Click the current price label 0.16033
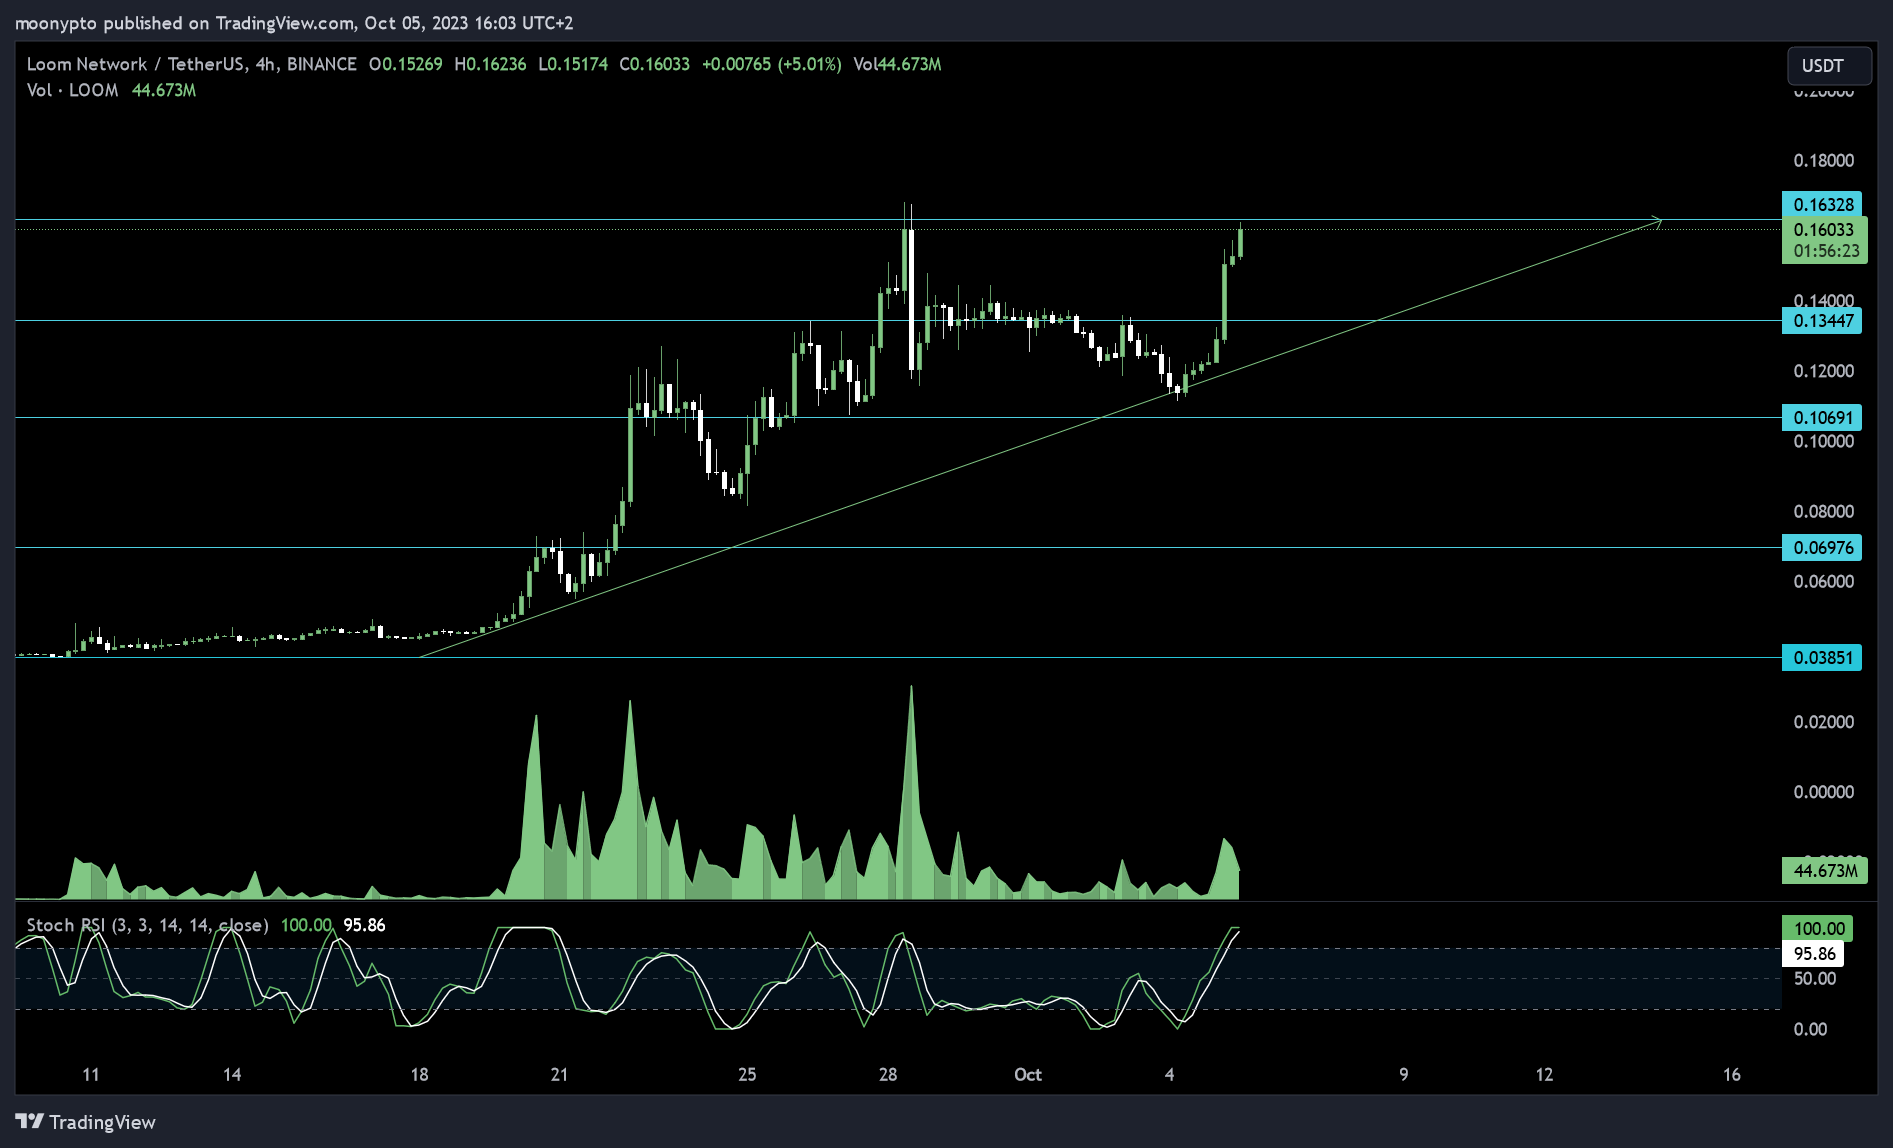 tap(1824, 229)
